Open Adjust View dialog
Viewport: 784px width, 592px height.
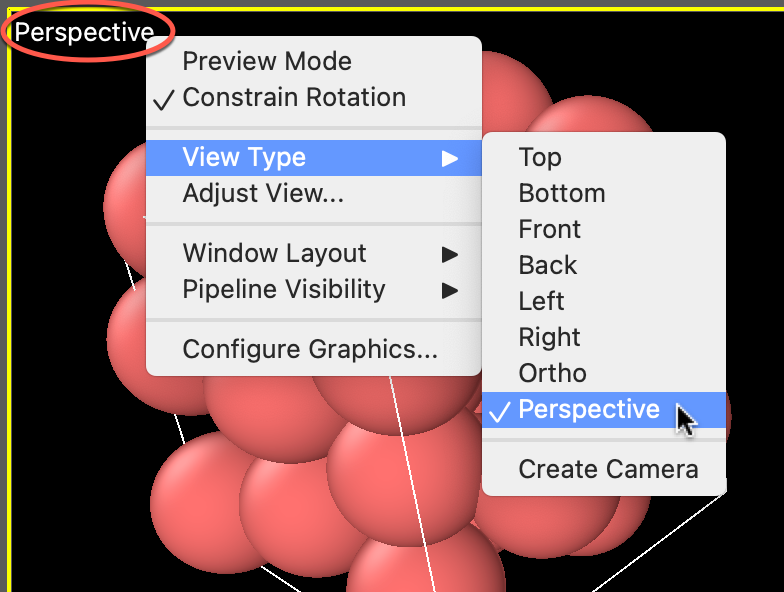(x=263, y=193)
